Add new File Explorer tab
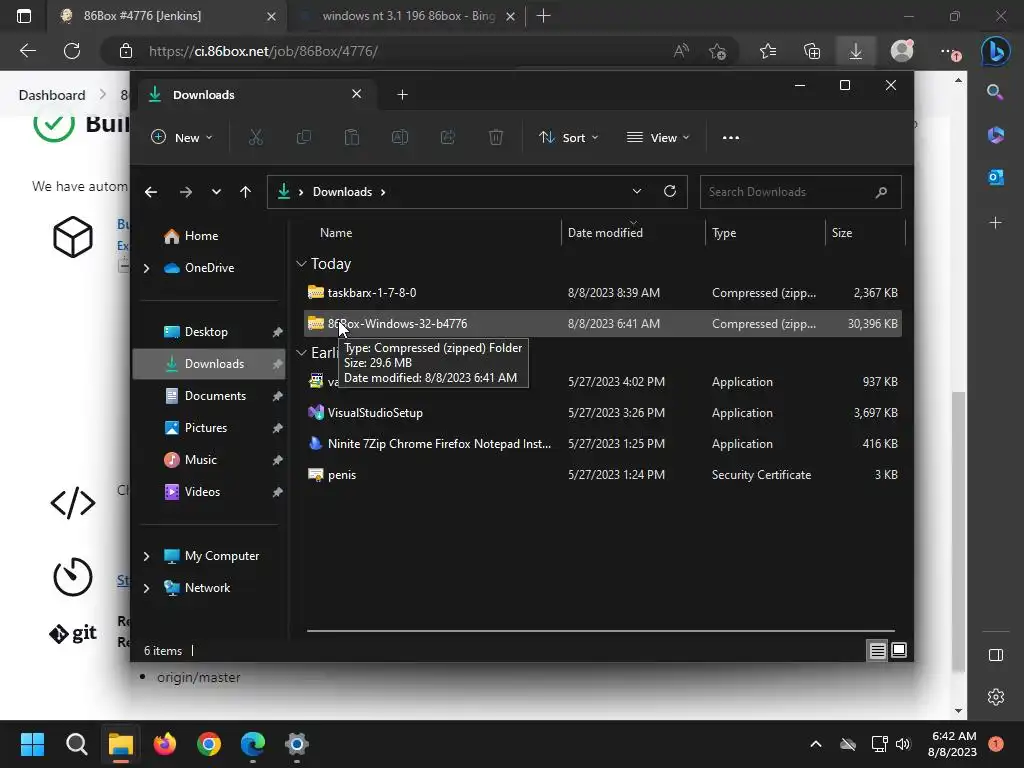The height and width of the screenshot is (768, 1024). 402,95
